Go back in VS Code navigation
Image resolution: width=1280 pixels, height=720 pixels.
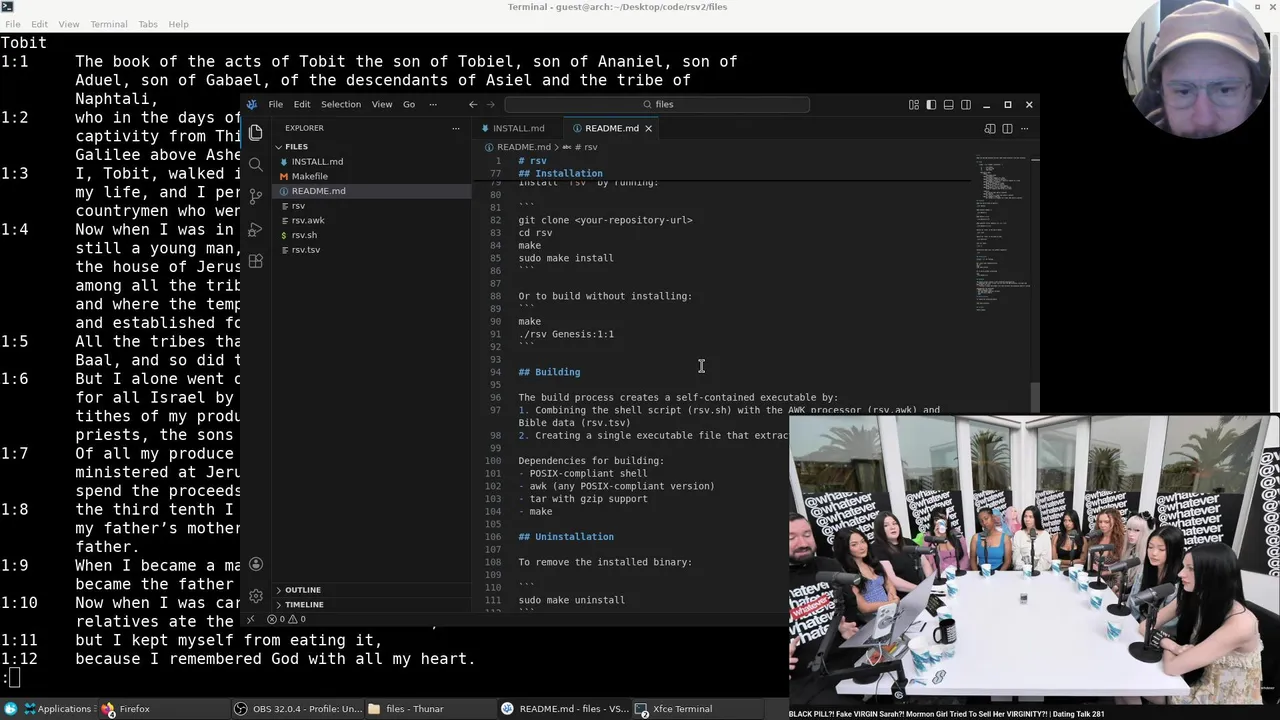tap(473, 104)
